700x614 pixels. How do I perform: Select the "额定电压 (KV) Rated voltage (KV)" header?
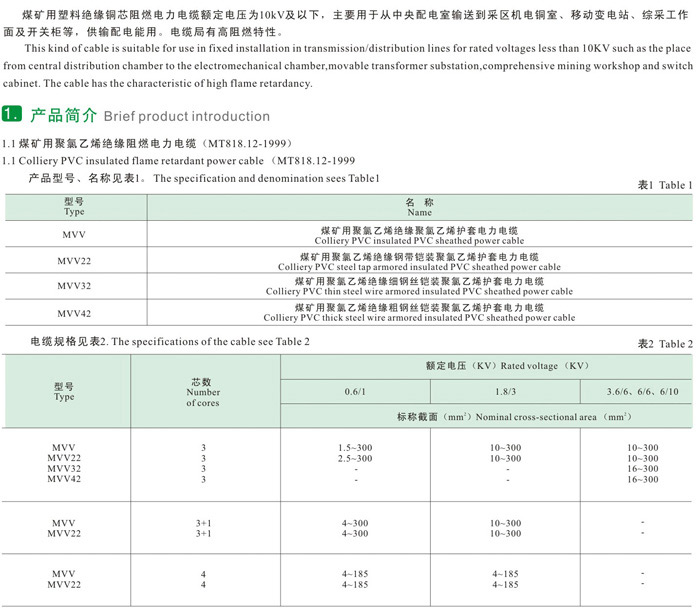pyautogui.click(x=507, y=366)
